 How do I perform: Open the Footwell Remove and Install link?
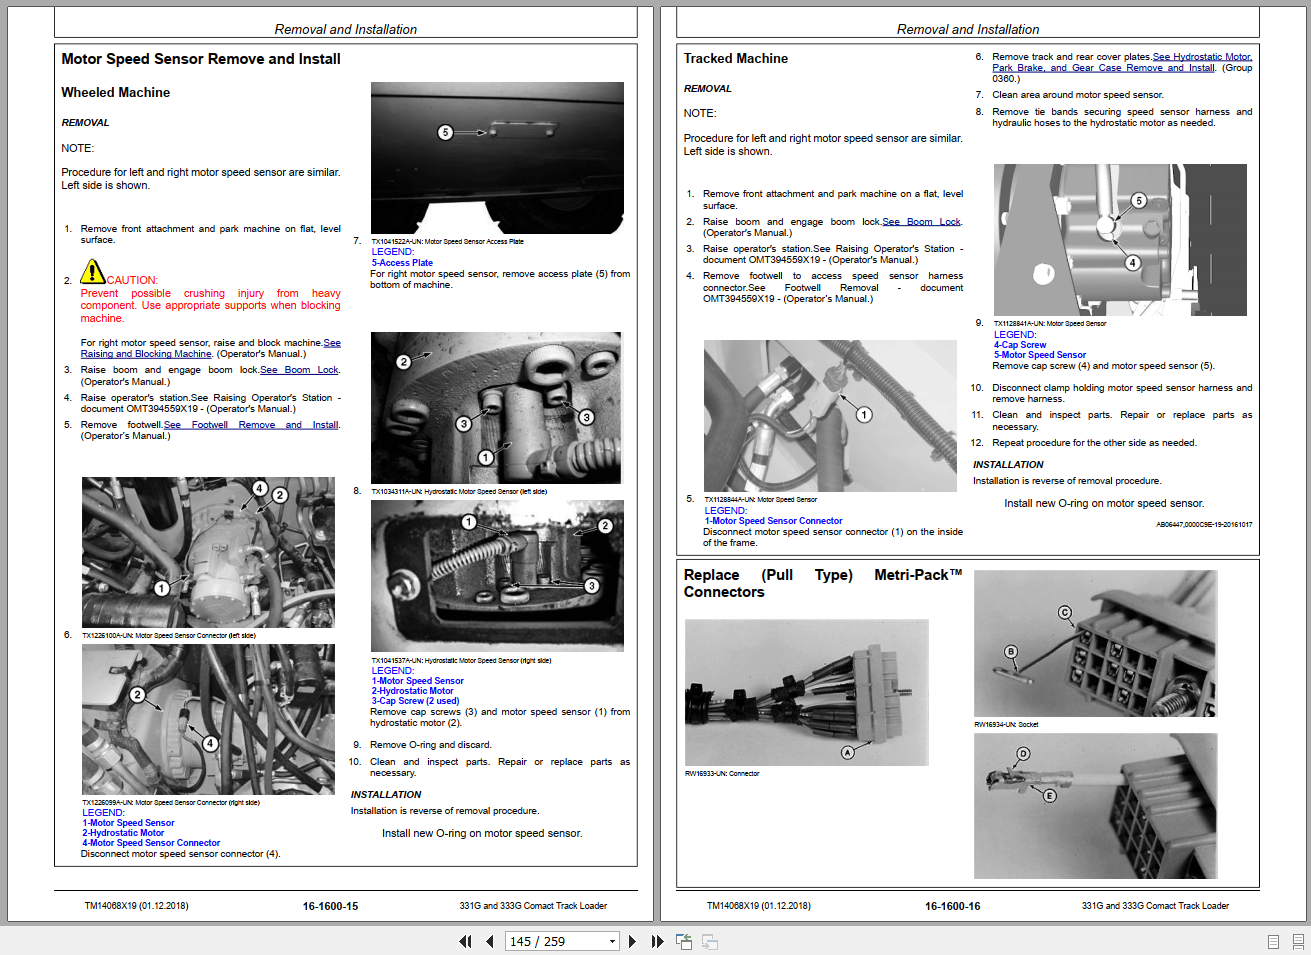click(x=251, y=425)
